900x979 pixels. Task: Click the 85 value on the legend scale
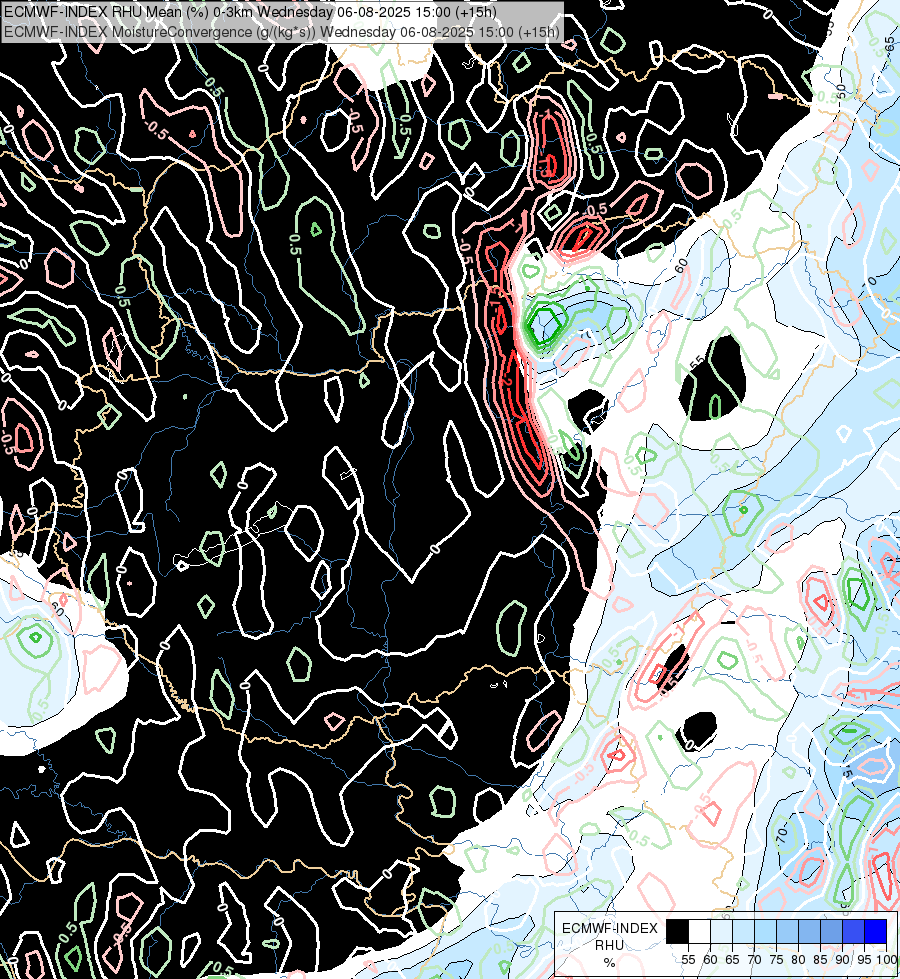[x=820, y=960]
